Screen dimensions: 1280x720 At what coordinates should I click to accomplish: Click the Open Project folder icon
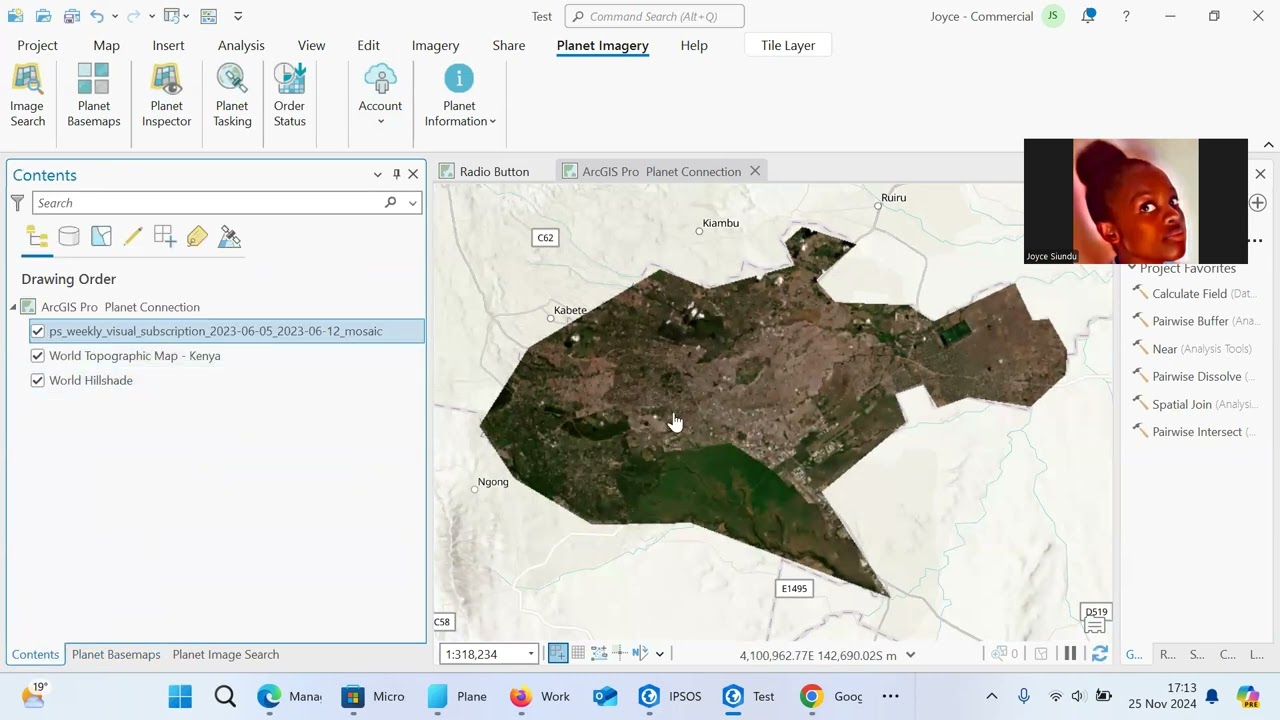coord(43,16)
